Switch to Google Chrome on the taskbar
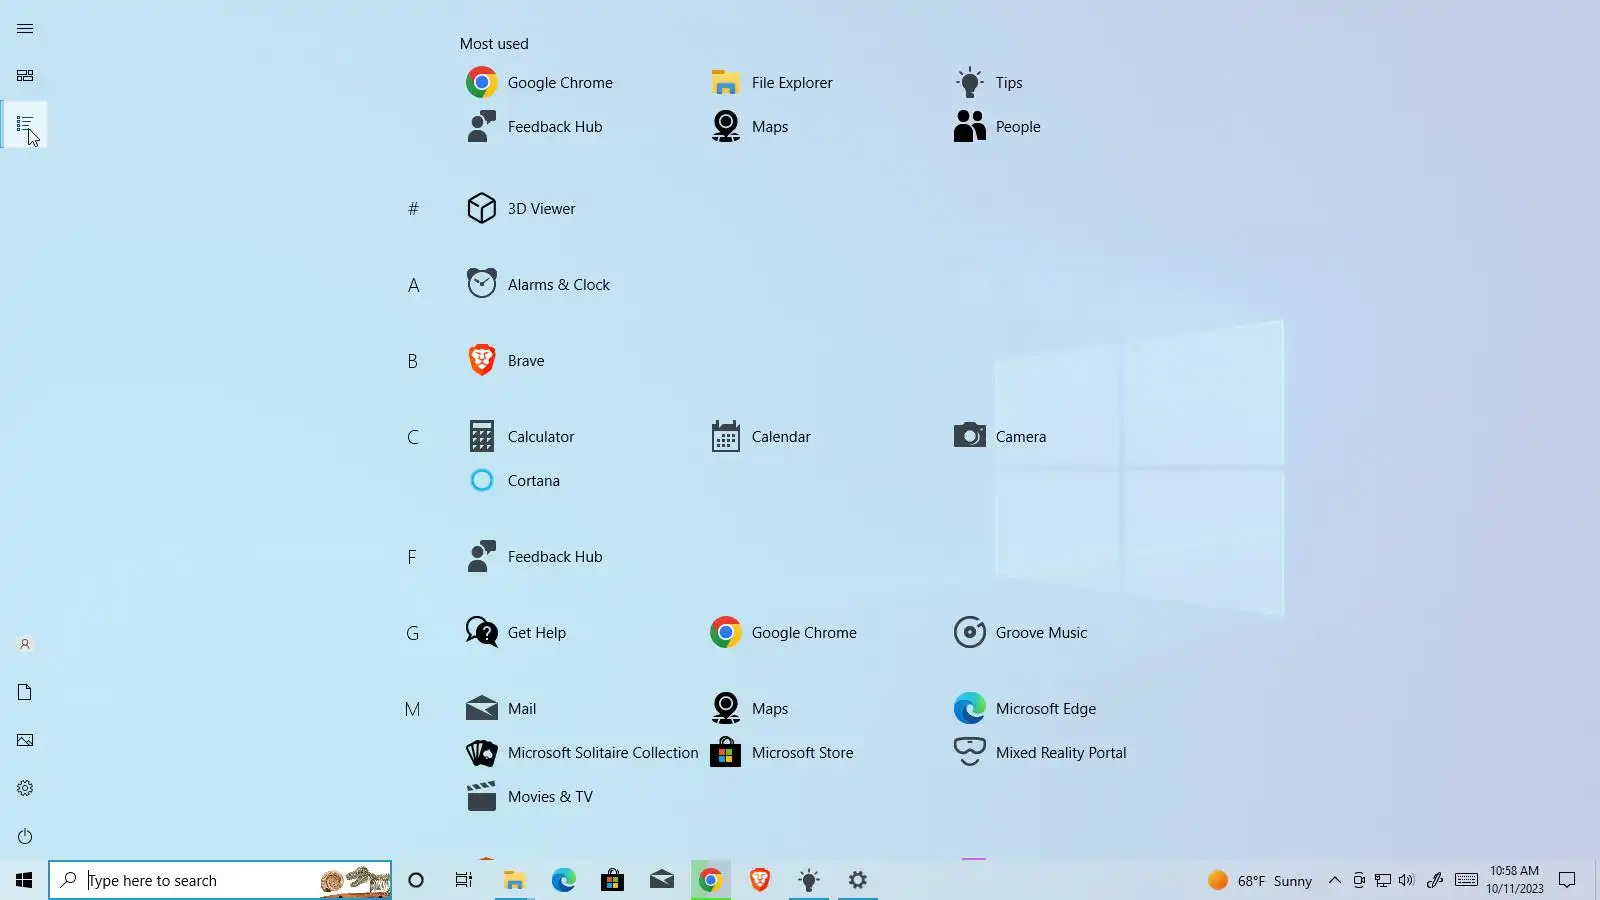Viewport: 1600px width, 900px height. click(710, 880)
